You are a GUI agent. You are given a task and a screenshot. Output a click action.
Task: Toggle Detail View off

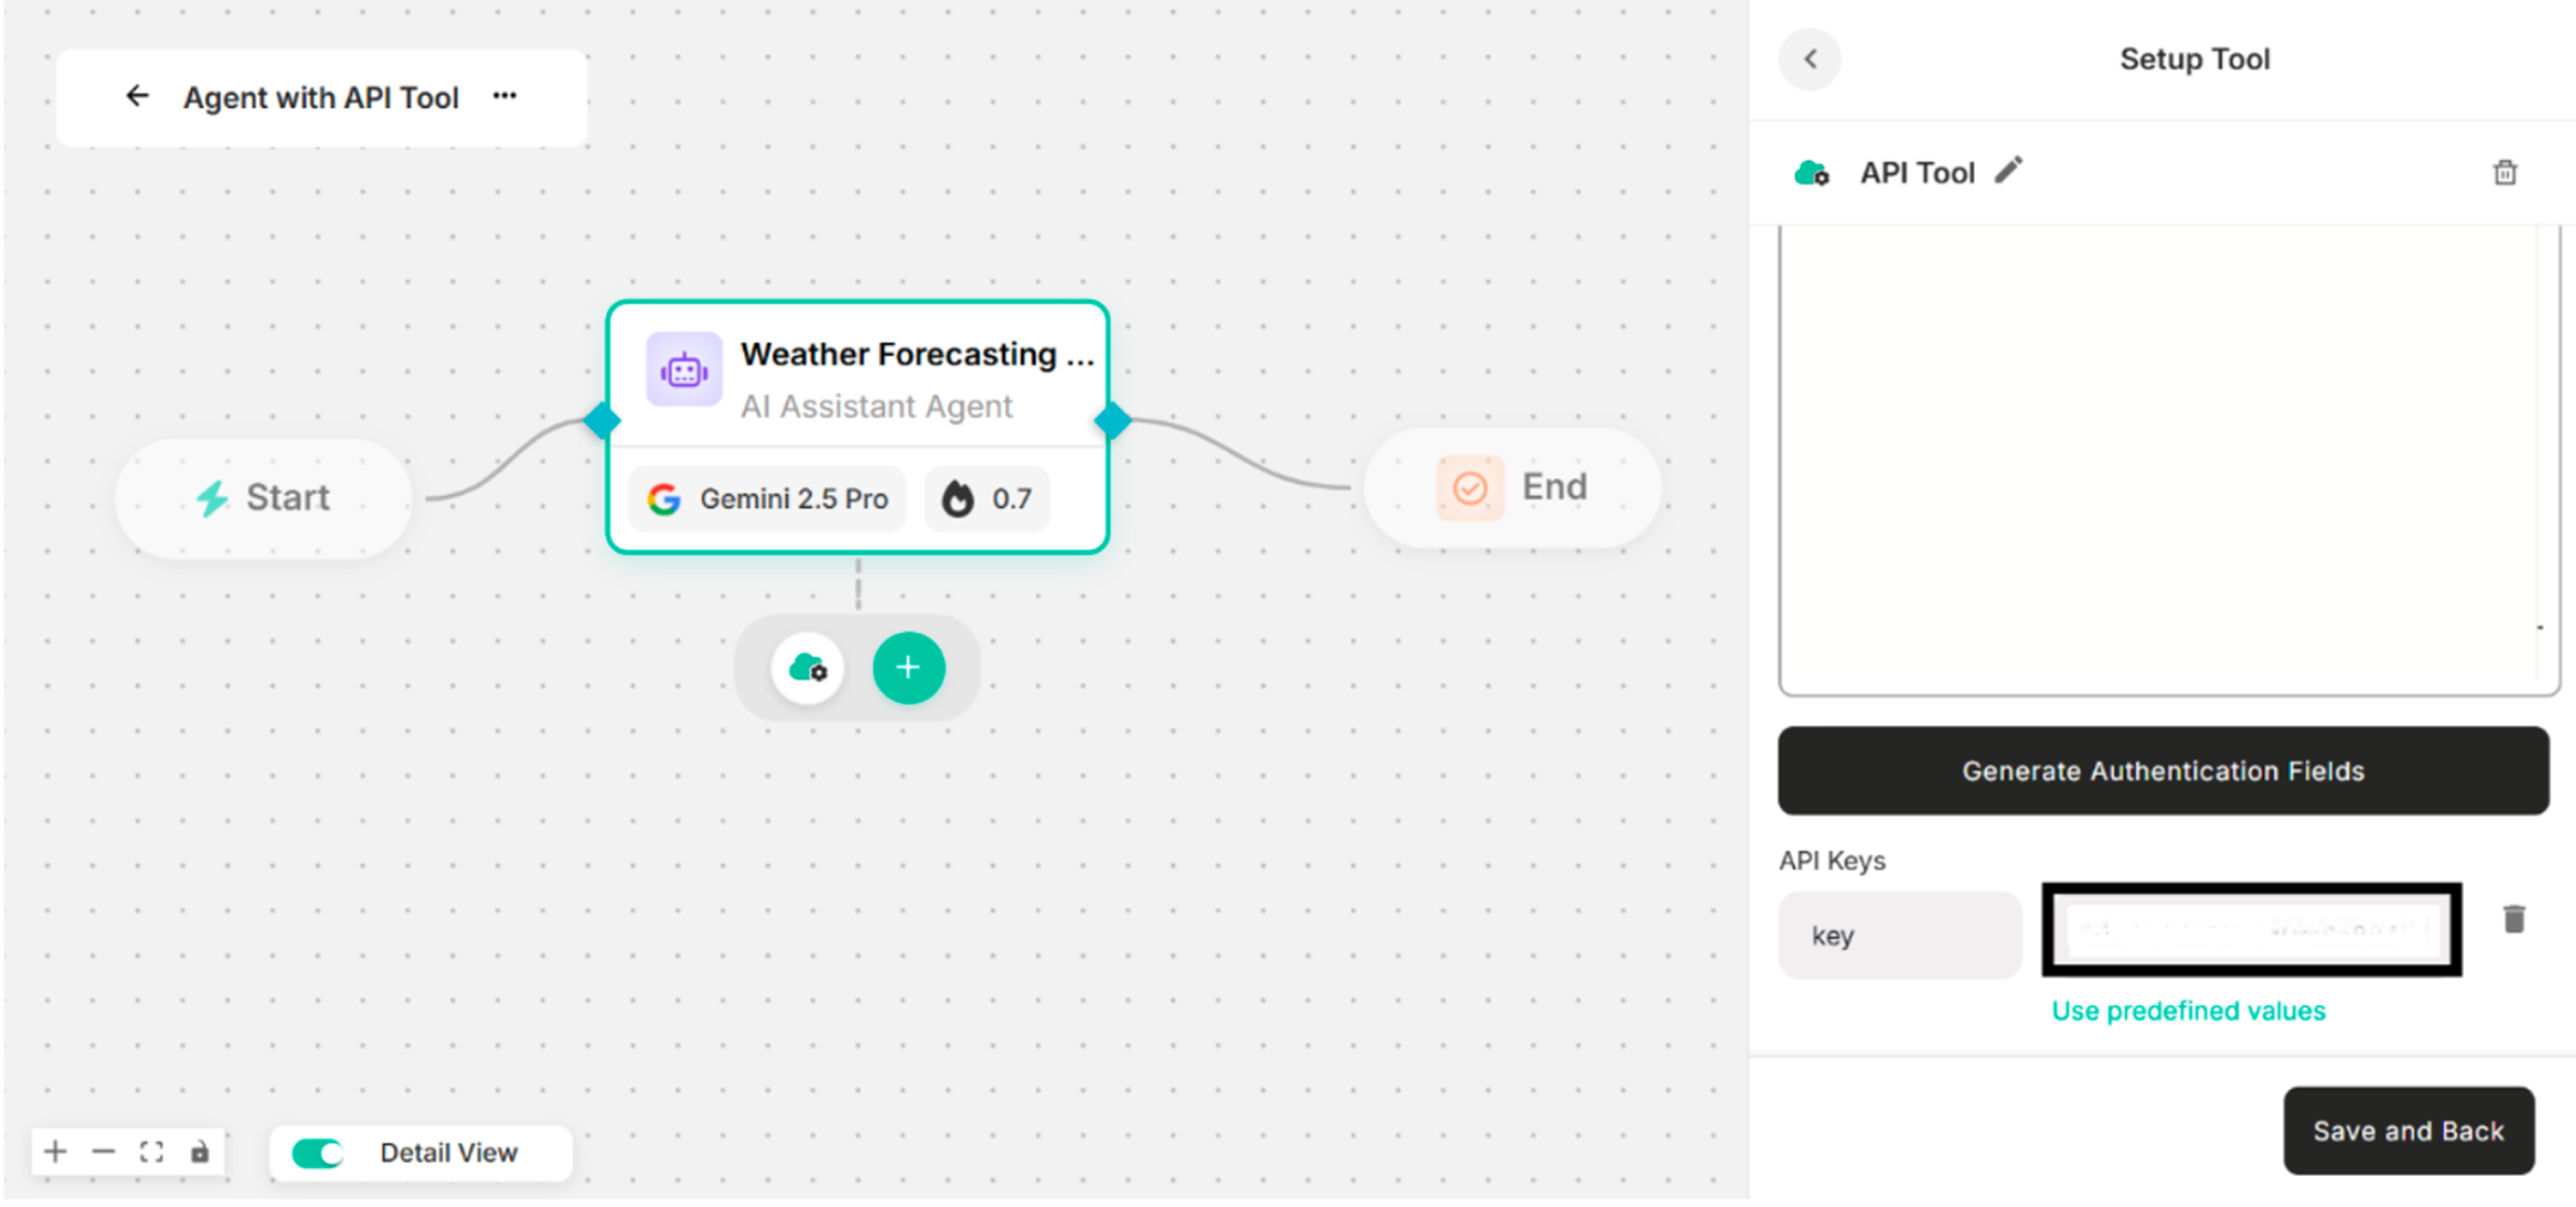tap(316, 1152)
